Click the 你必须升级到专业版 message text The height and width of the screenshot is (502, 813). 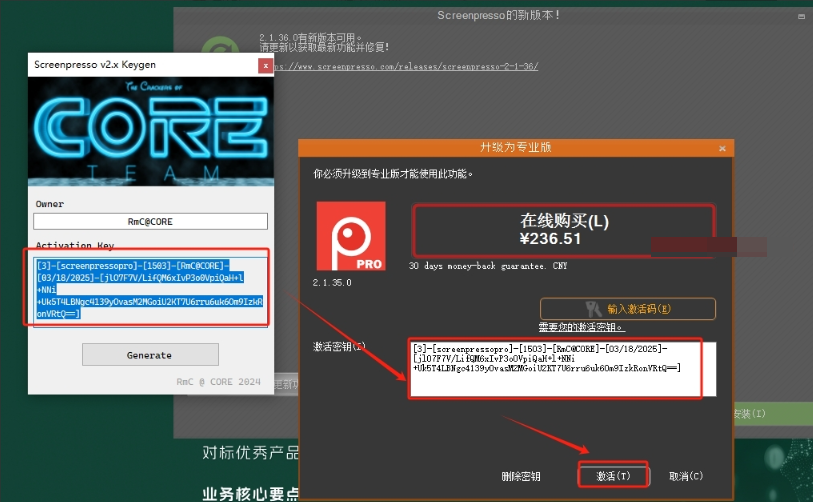coord(393,174)
